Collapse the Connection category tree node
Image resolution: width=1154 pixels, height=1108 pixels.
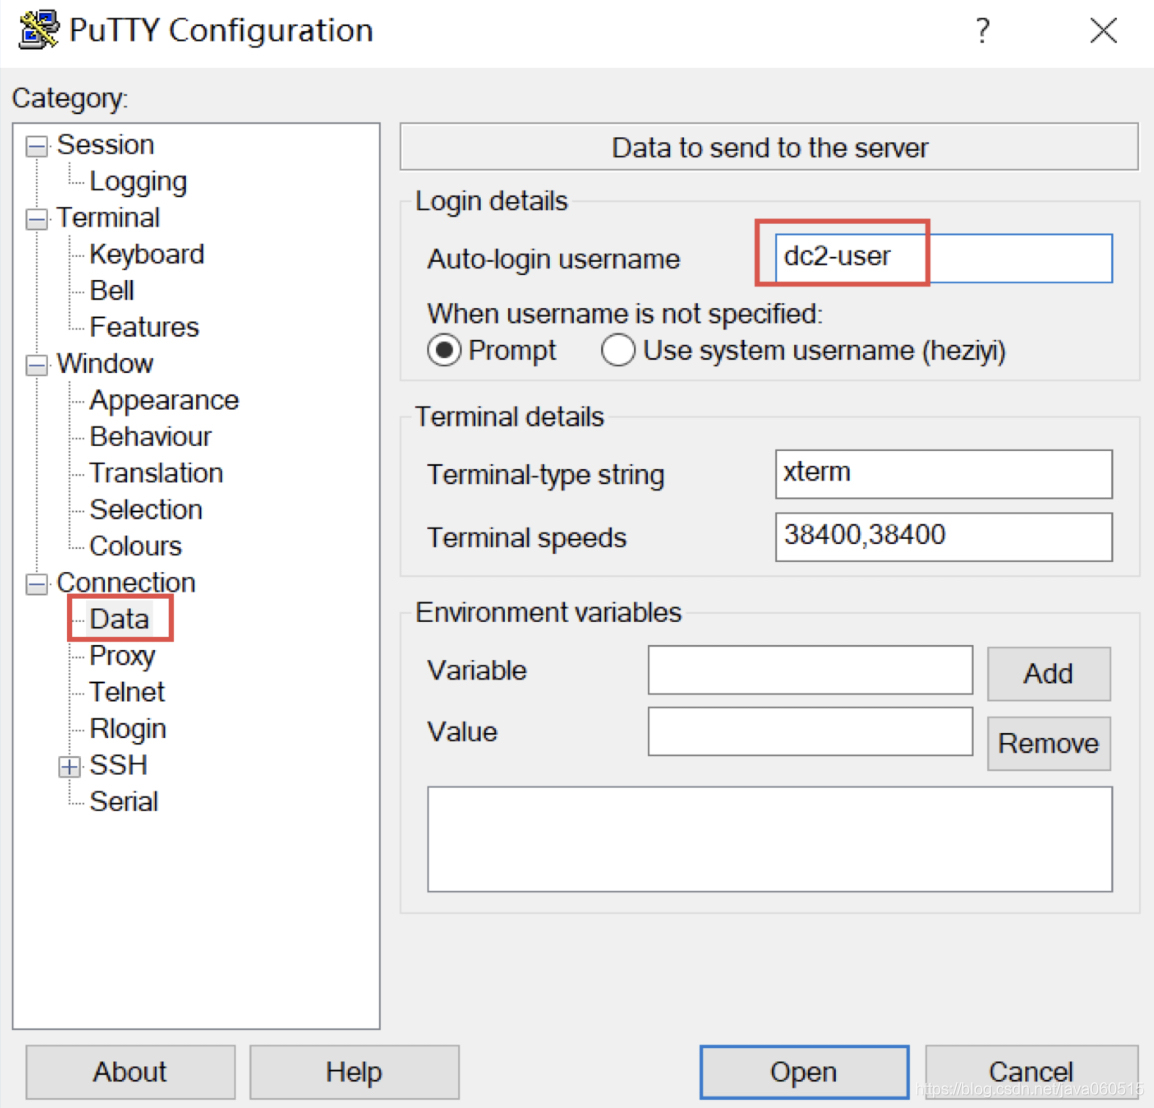tap(36, 584)
